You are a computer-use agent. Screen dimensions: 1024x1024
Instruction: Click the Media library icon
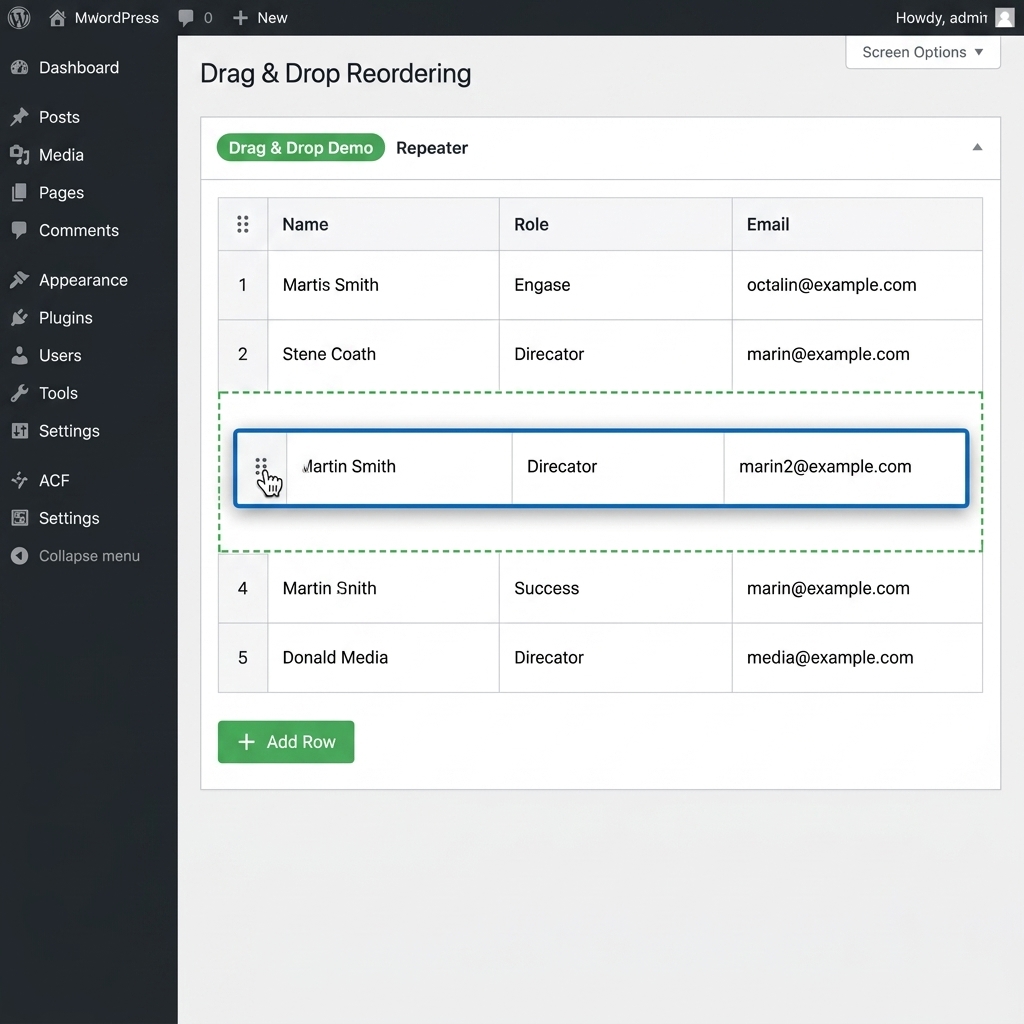tap(20, 155)
